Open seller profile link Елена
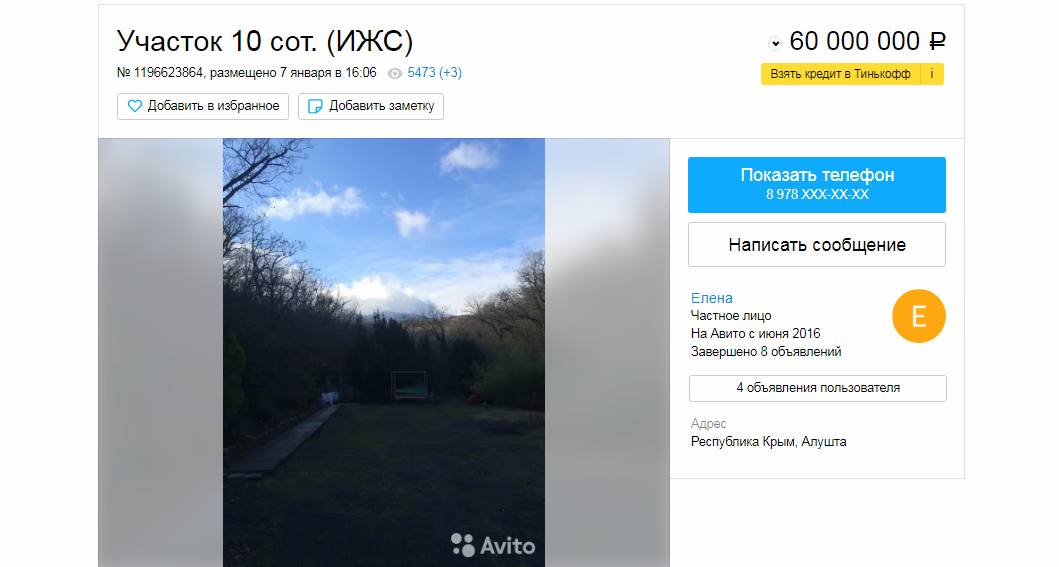This screenshot has height=567, width=1059. click(711, 298)
